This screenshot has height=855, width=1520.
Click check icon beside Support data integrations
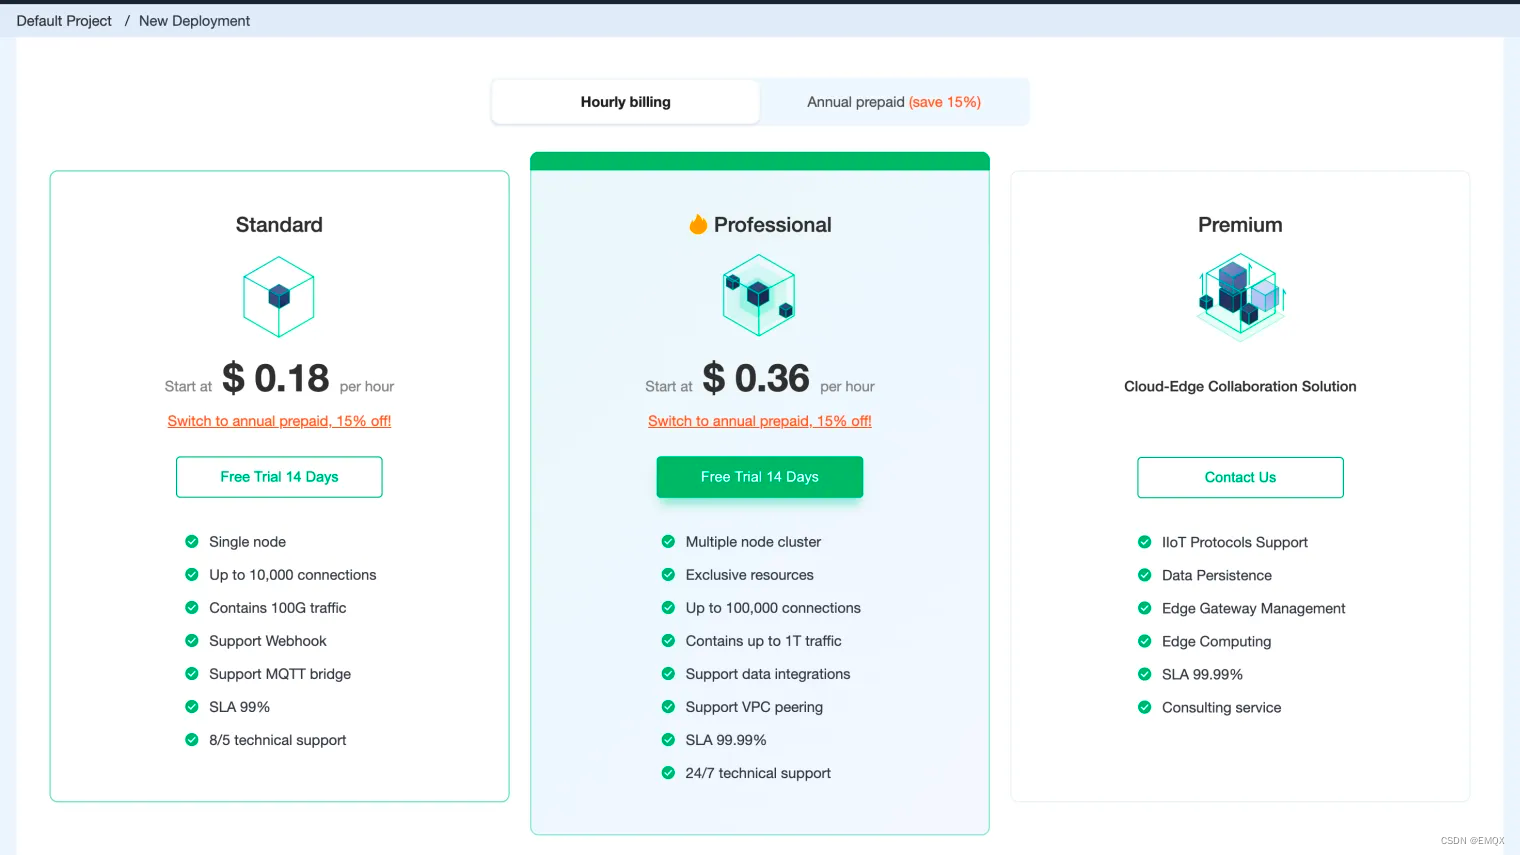click(668, 674)
